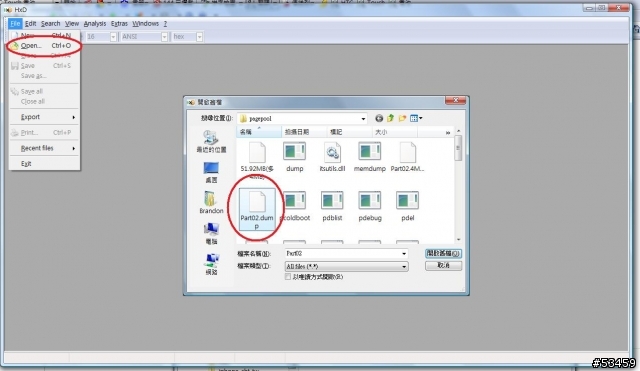Click the Open... entry in File menu
This screenshot has height=371, width=640.
44,46
